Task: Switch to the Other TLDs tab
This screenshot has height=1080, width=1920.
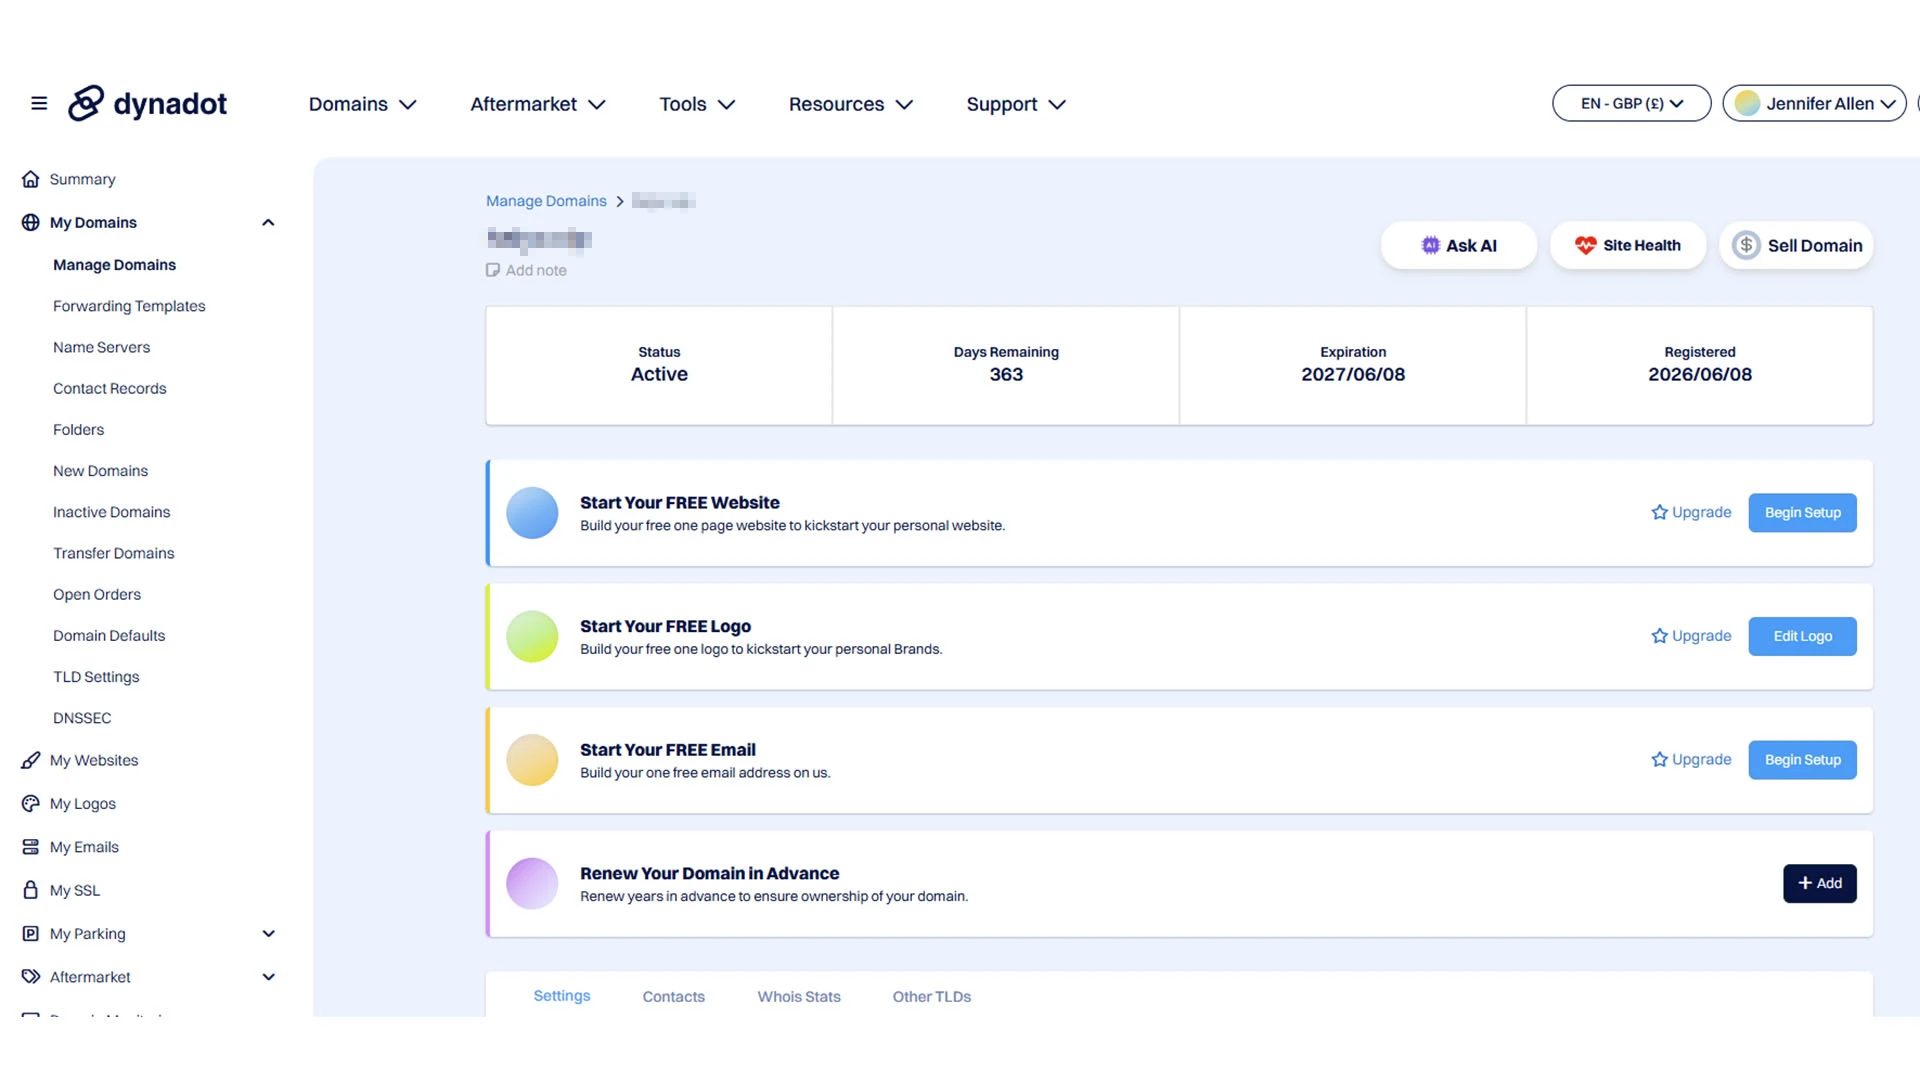Action: [932, 997]
